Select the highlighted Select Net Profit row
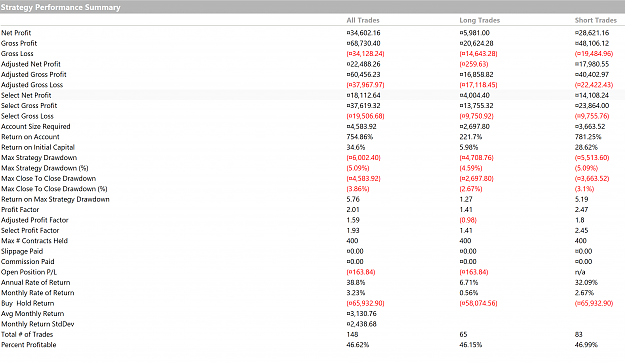 pos(312,95)
